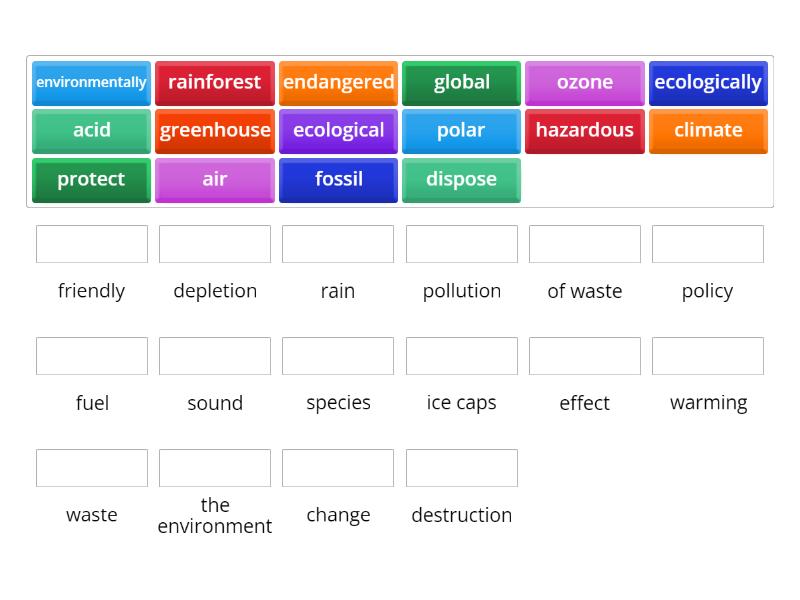Click the 'ozone' word tile

(584, 83)
